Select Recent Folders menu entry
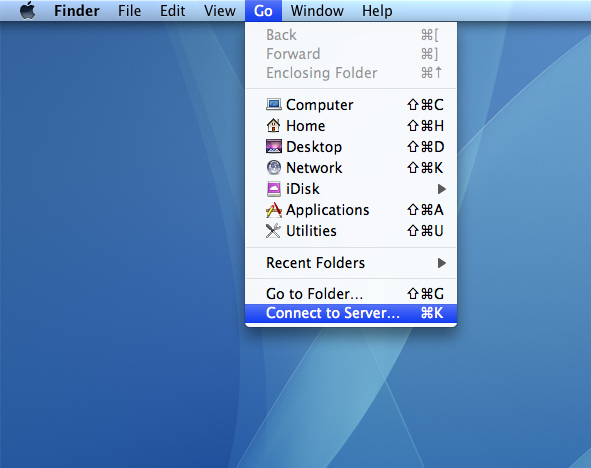591x468 pixels. [351, 263]
